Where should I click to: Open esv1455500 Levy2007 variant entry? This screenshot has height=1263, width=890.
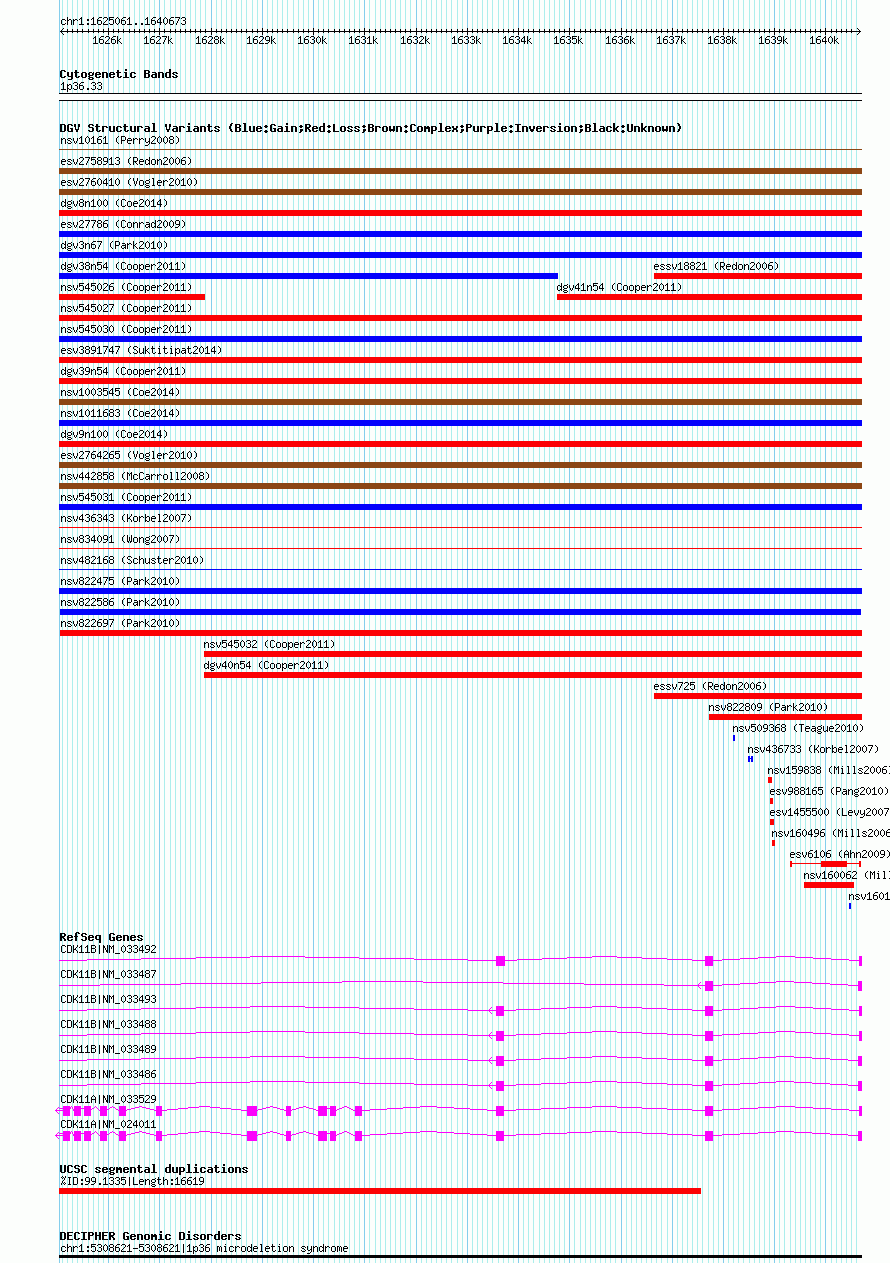(830, 812)
